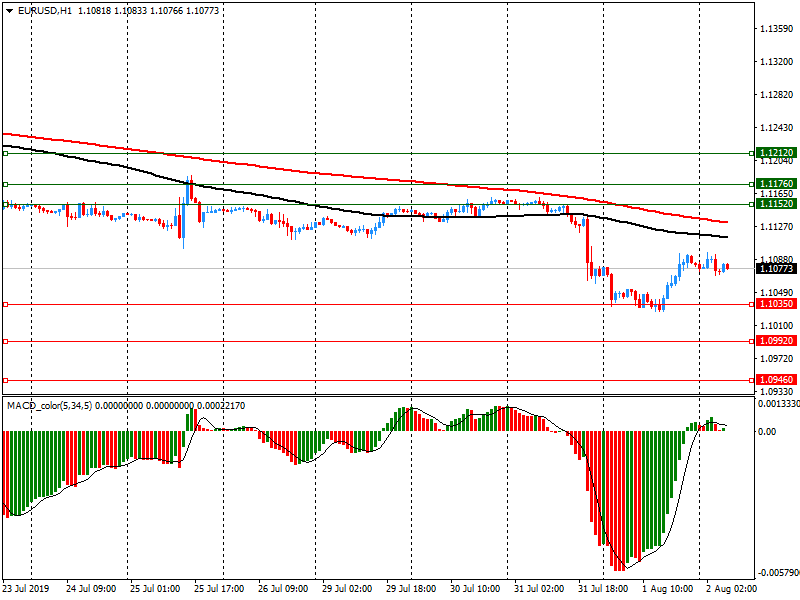Click the 1.13590 price scale value
Viewport: 800px width, 600px height.
tap(777, 29)
